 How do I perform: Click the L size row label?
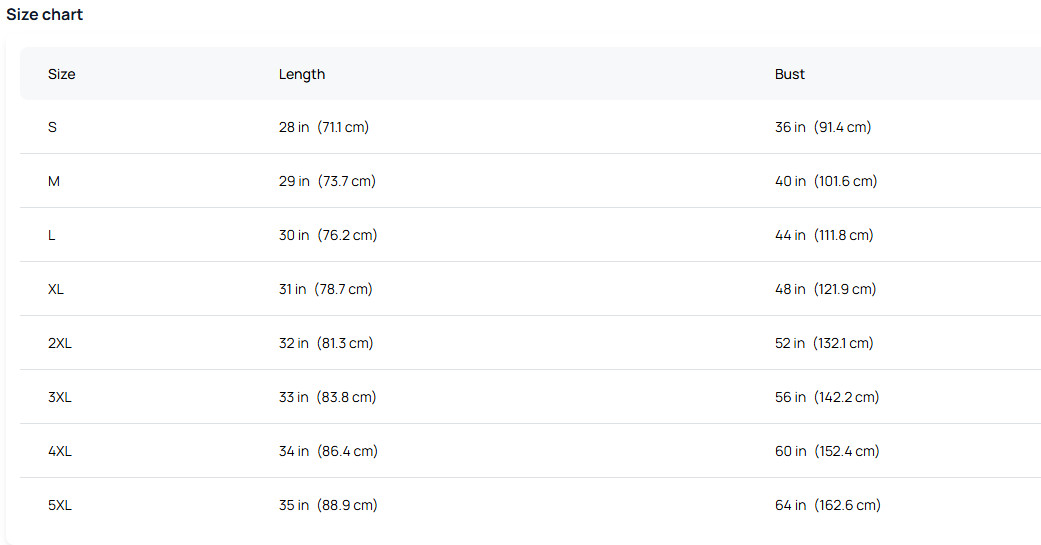[52, 236]
